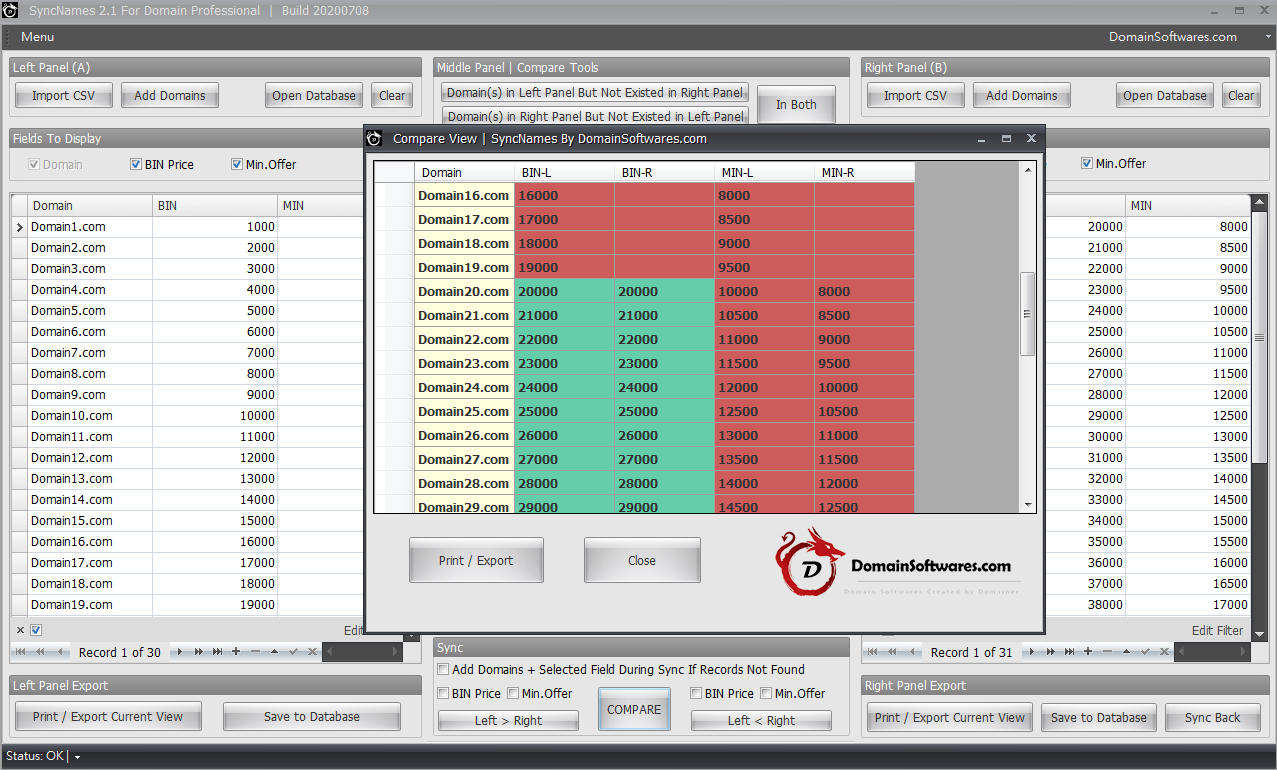Click Save to Database in Left Panel Export
This screenshot has height=770, width=1277.
point(312,716)
